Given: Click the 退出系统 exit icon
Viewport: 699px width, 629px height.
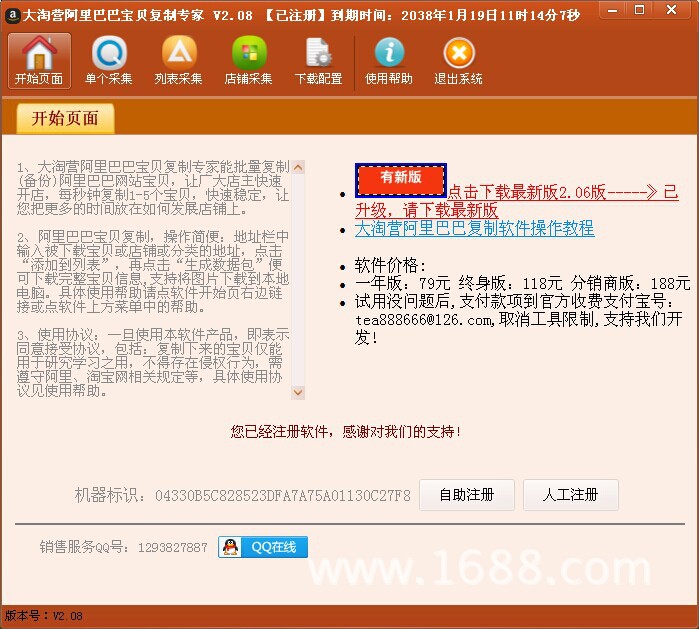Looking at the screenshot, I should pos(459,61).
